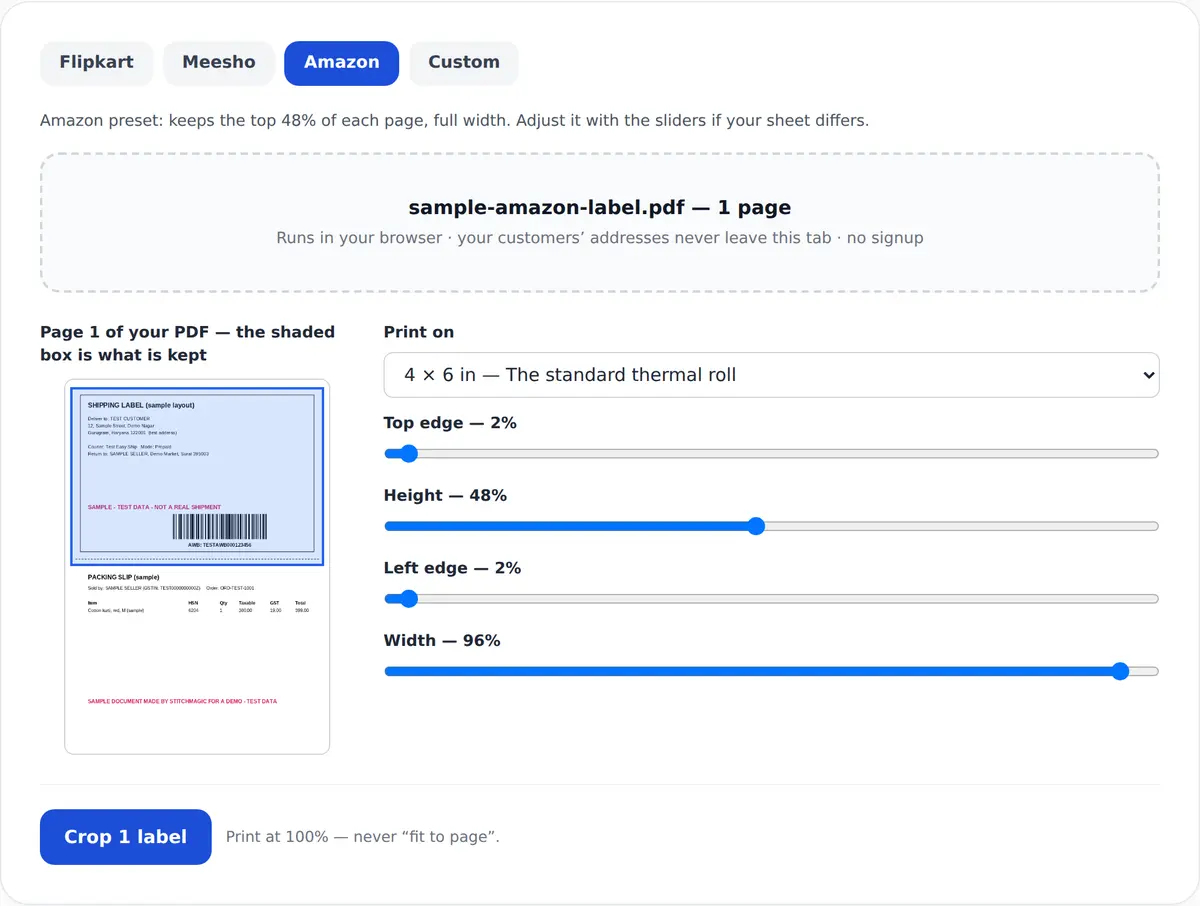
Task: Click the 'Width — 96%' label
Action: (x=442, y=640)
